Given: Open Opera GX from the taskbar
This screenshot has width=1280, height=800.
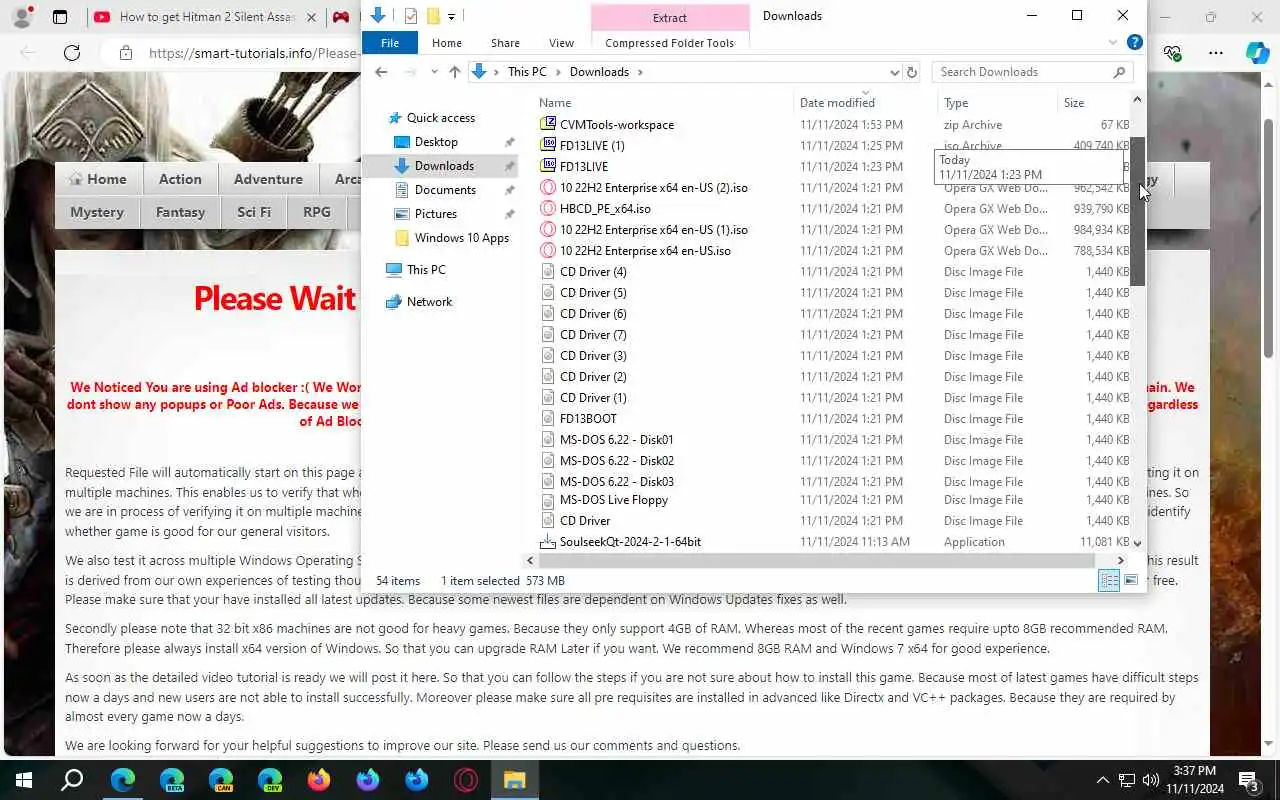Looking at the screenshot, I should pyautogui.click(x=466, y=780).
